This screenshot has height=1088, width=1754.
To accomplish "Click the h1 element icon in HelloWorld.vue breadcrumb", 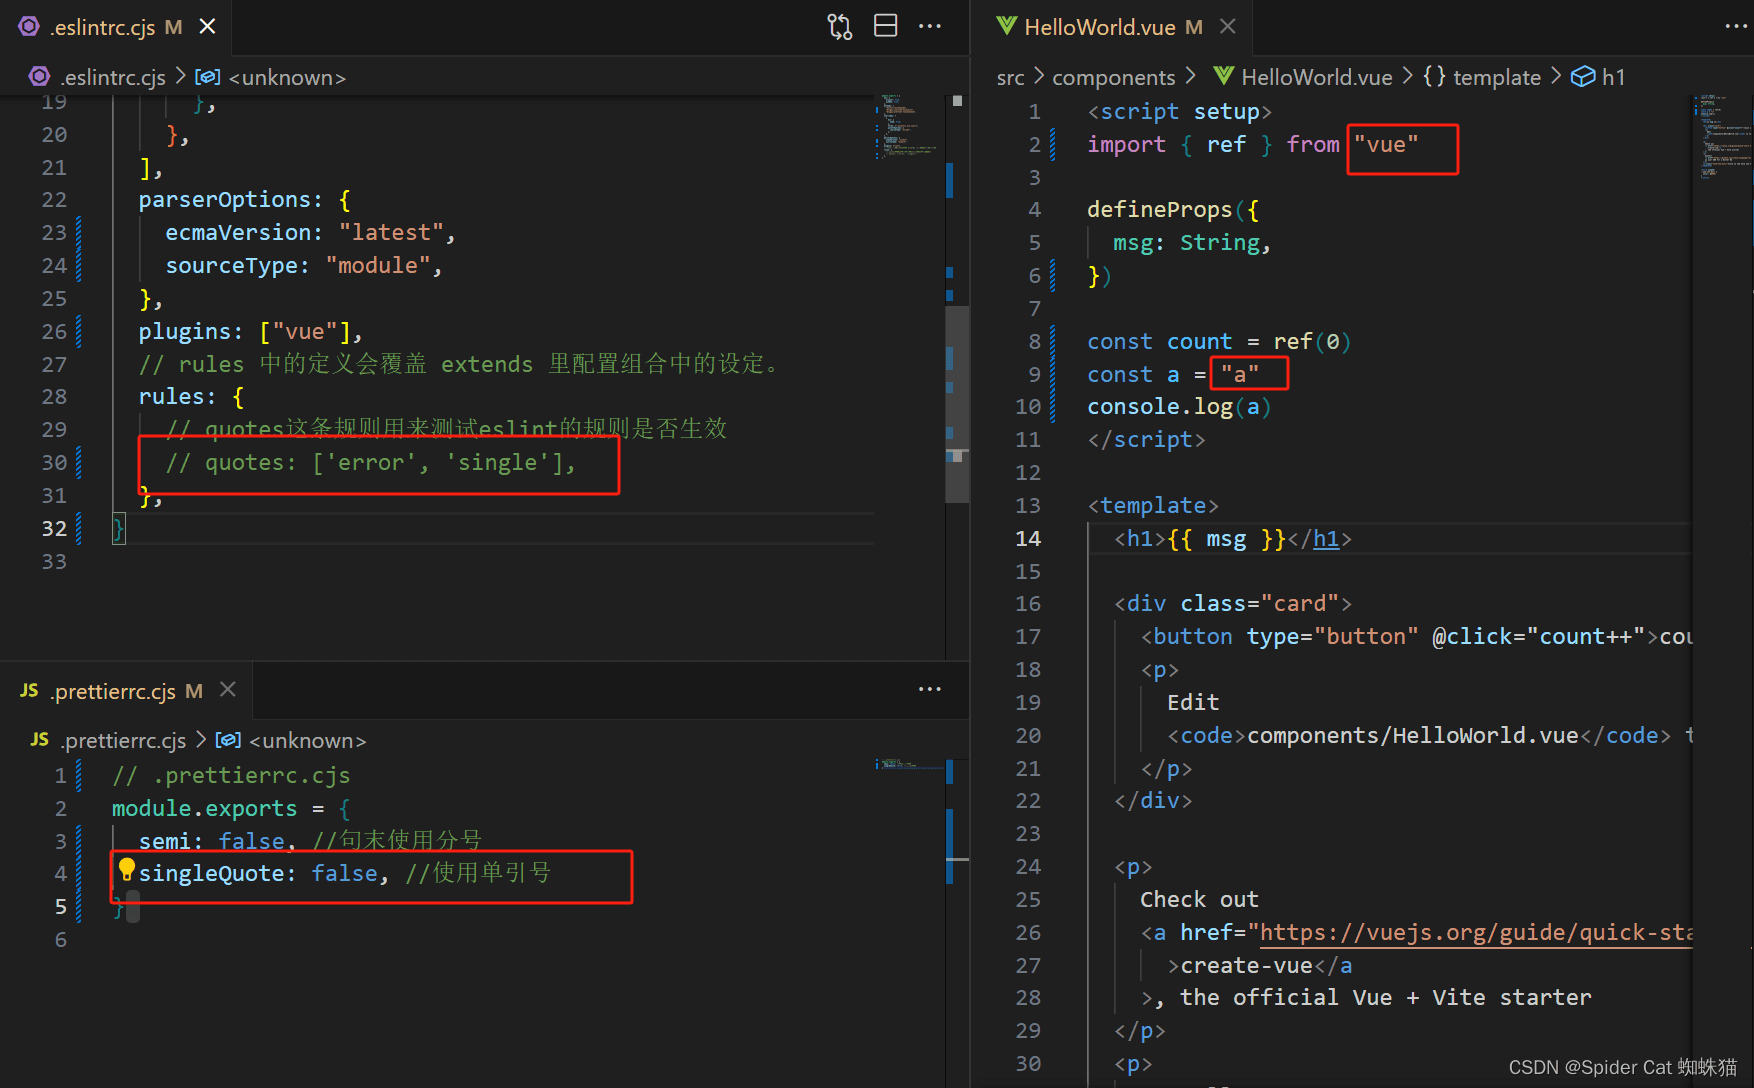I will (1584, 77).
